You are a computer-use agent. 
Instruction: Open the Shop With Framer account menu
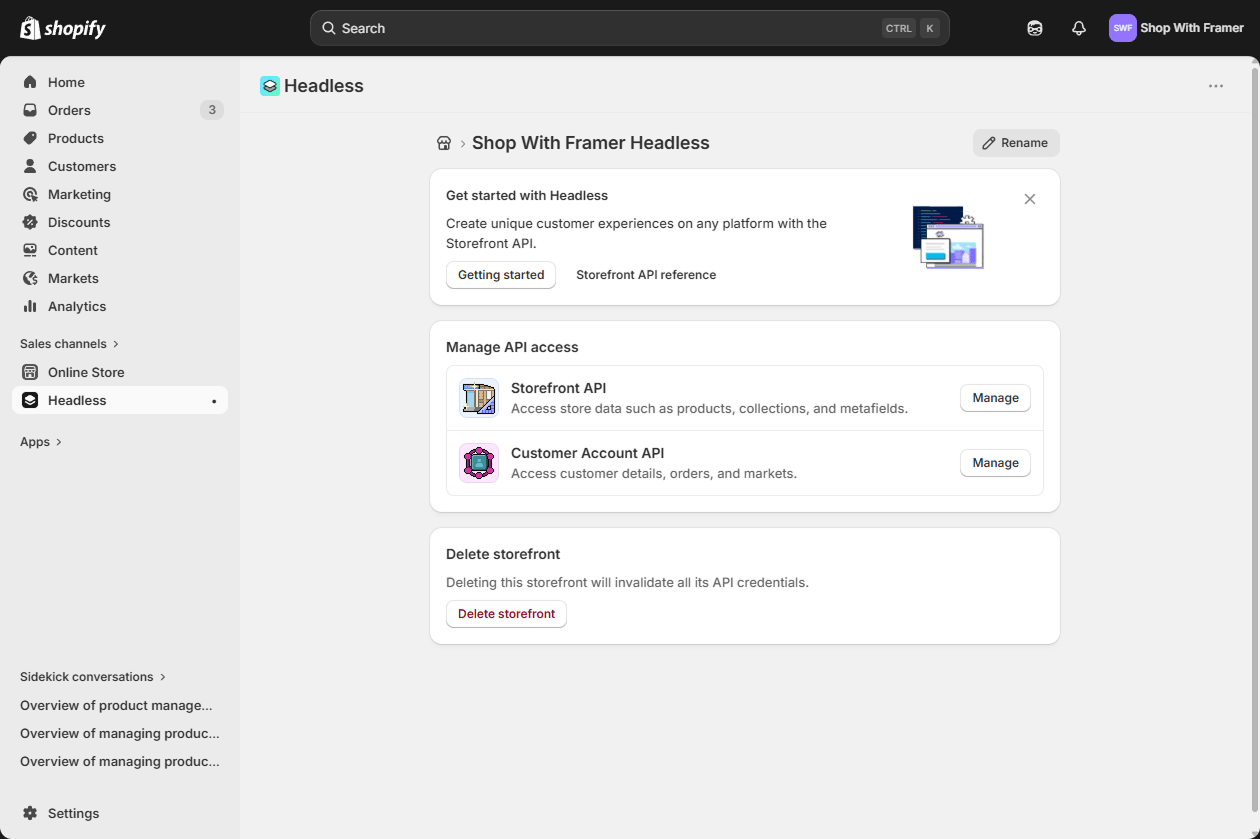click(1177, 28)
